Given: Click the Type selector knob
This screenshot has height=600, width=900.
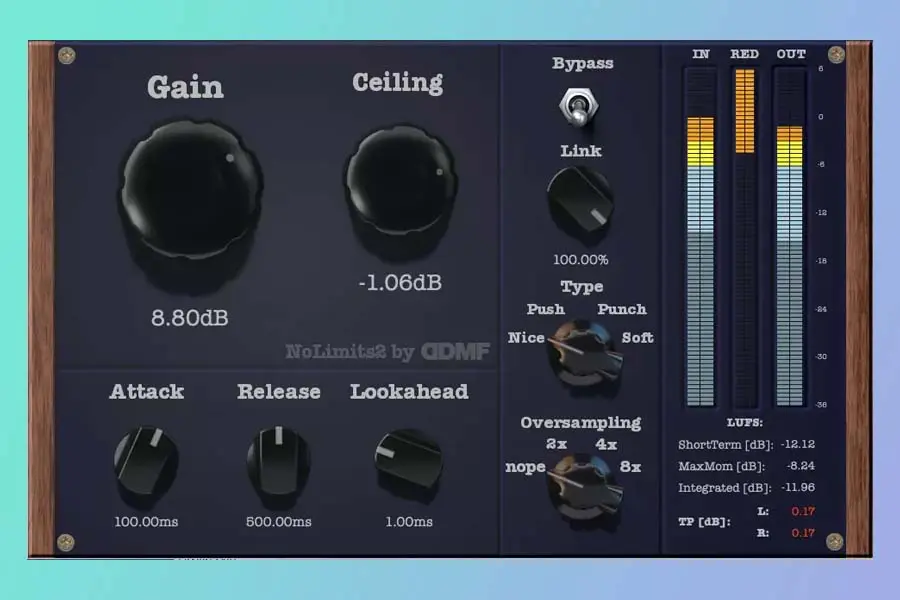Looking at the screenshot, I should (x=584, y=354).
